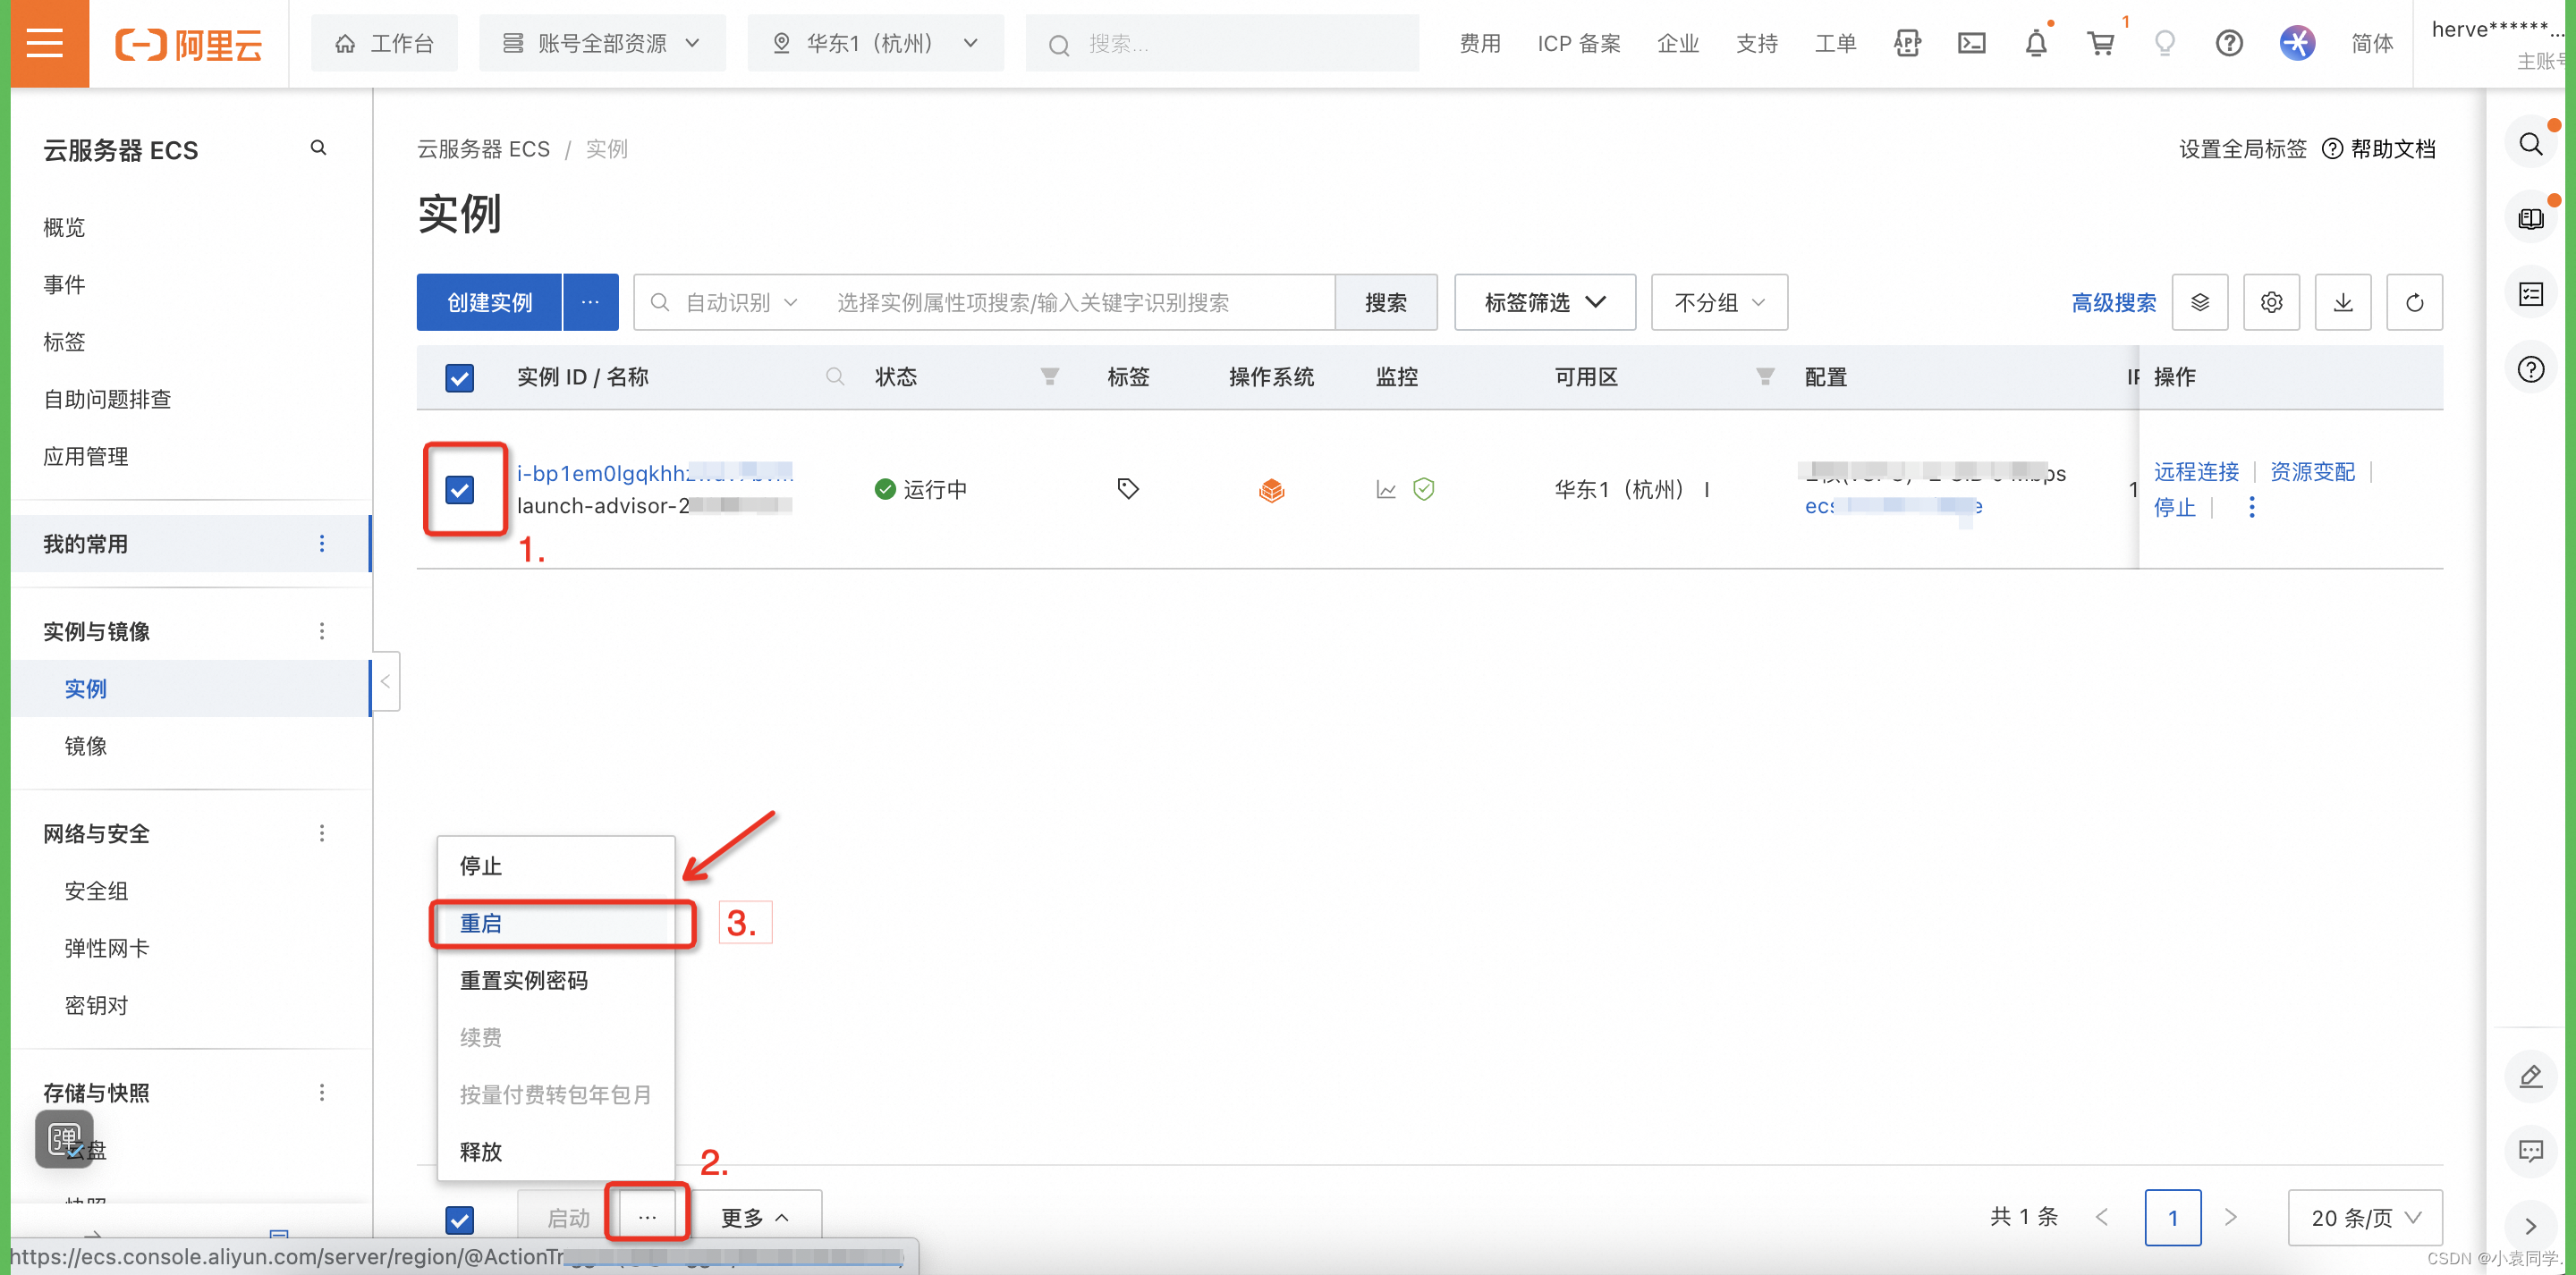Viewport: 2576px width, 1275px height.
Task: Go to page 1 in pagination
Action: tap(2172, 1217)
